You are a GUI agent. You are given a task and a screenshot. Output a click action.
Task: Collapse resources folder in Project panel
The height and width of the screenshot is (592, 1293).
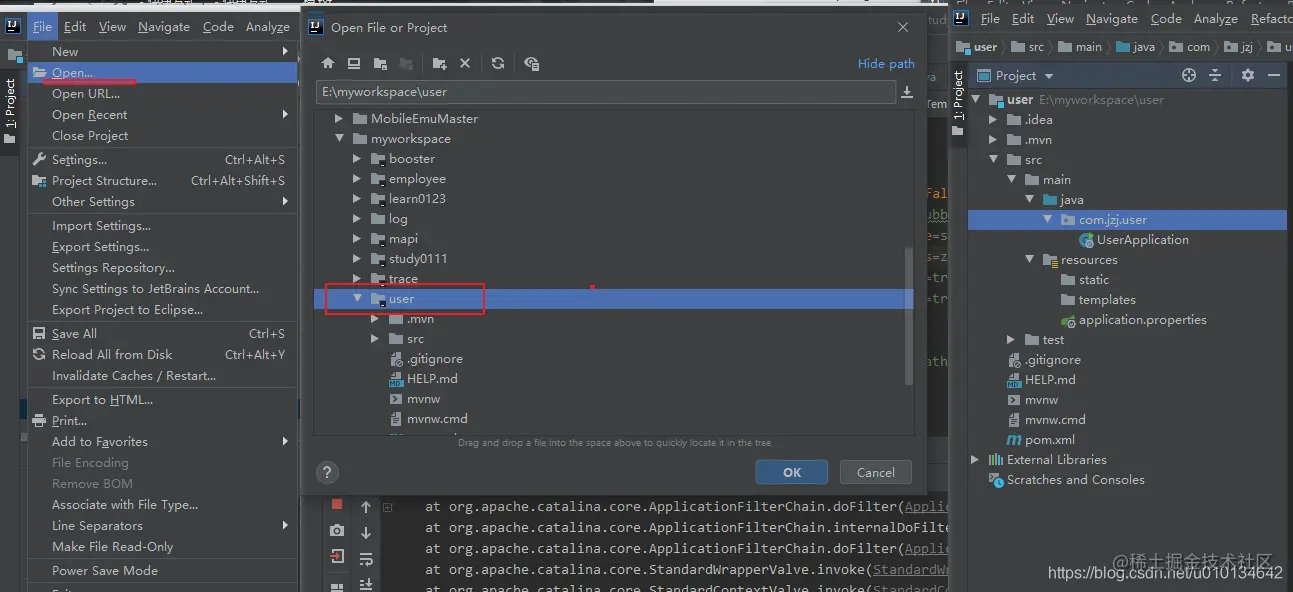click(1029, 260)
